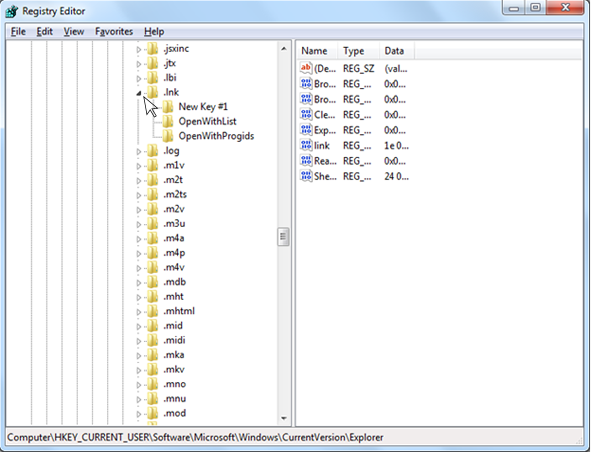Click the (Default) string value icon
This screenshot has width=591, height=452.
(x=306, y=68)
